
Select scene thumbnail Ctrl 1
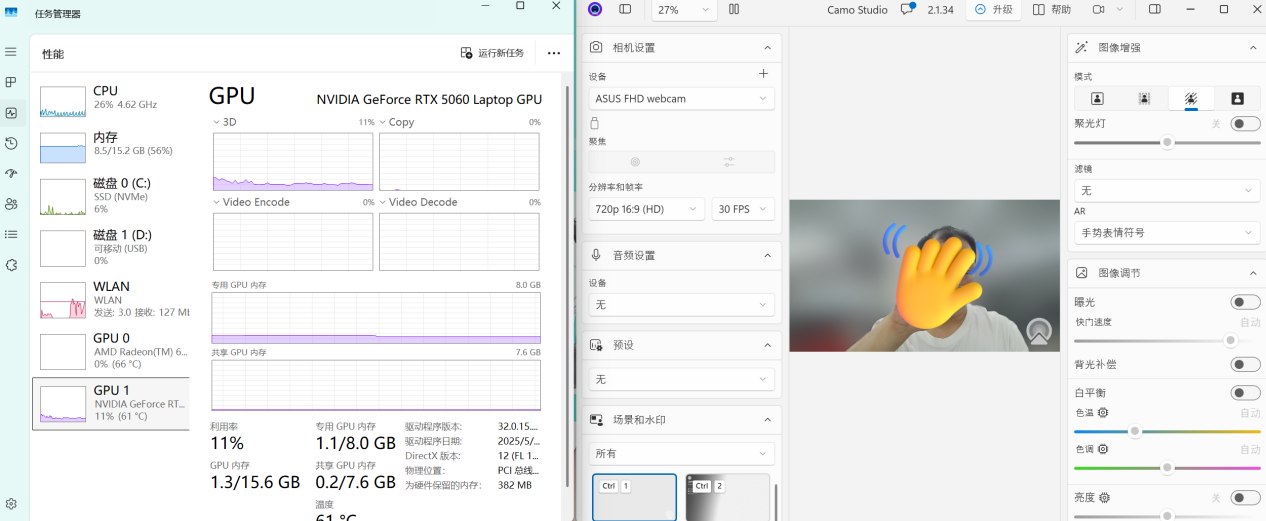pyautogui.click(x=634, y=497)
